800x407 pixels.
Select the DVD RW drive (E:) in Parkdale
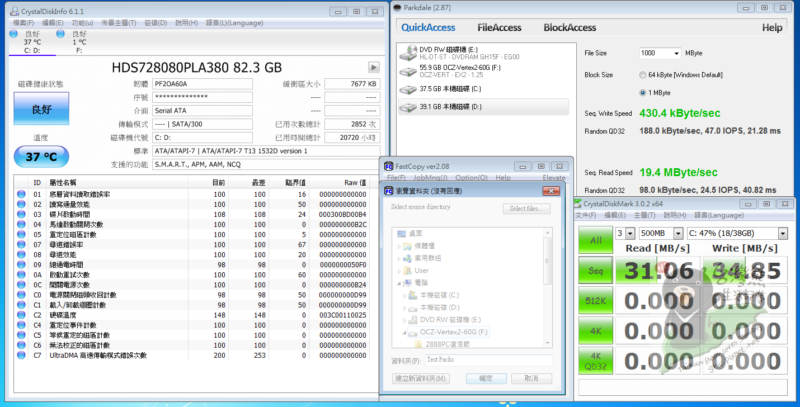tap(483, 53)
